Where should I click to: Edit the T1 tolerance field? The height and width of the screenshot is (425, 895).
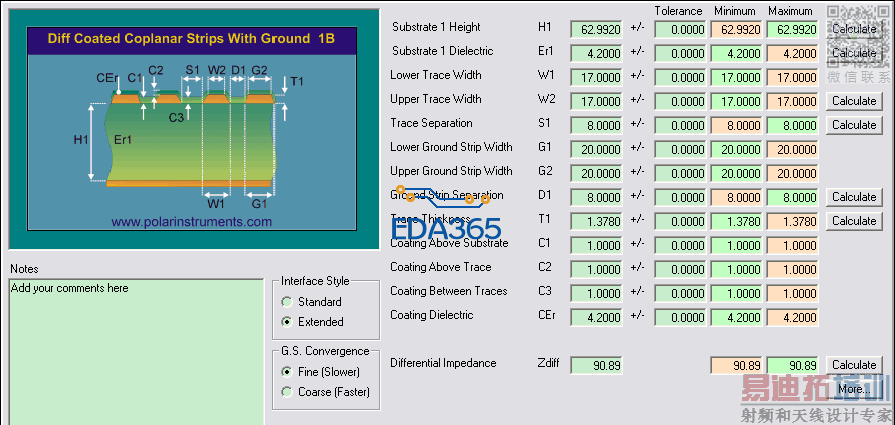point(680,221)
